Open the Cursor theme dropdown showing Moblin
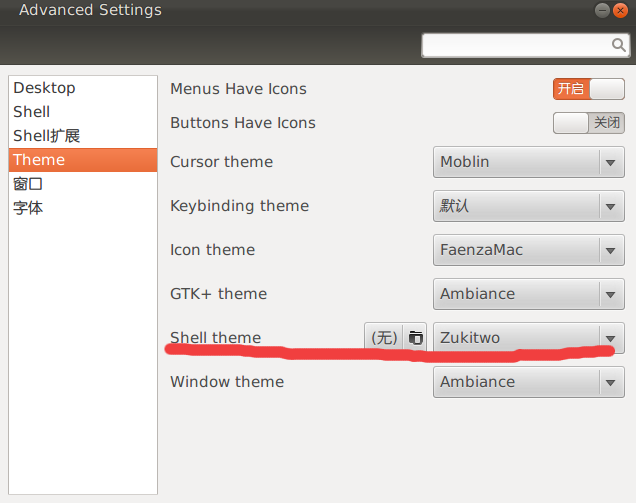Viewport: 636px width, 503px height. [529, 162]
